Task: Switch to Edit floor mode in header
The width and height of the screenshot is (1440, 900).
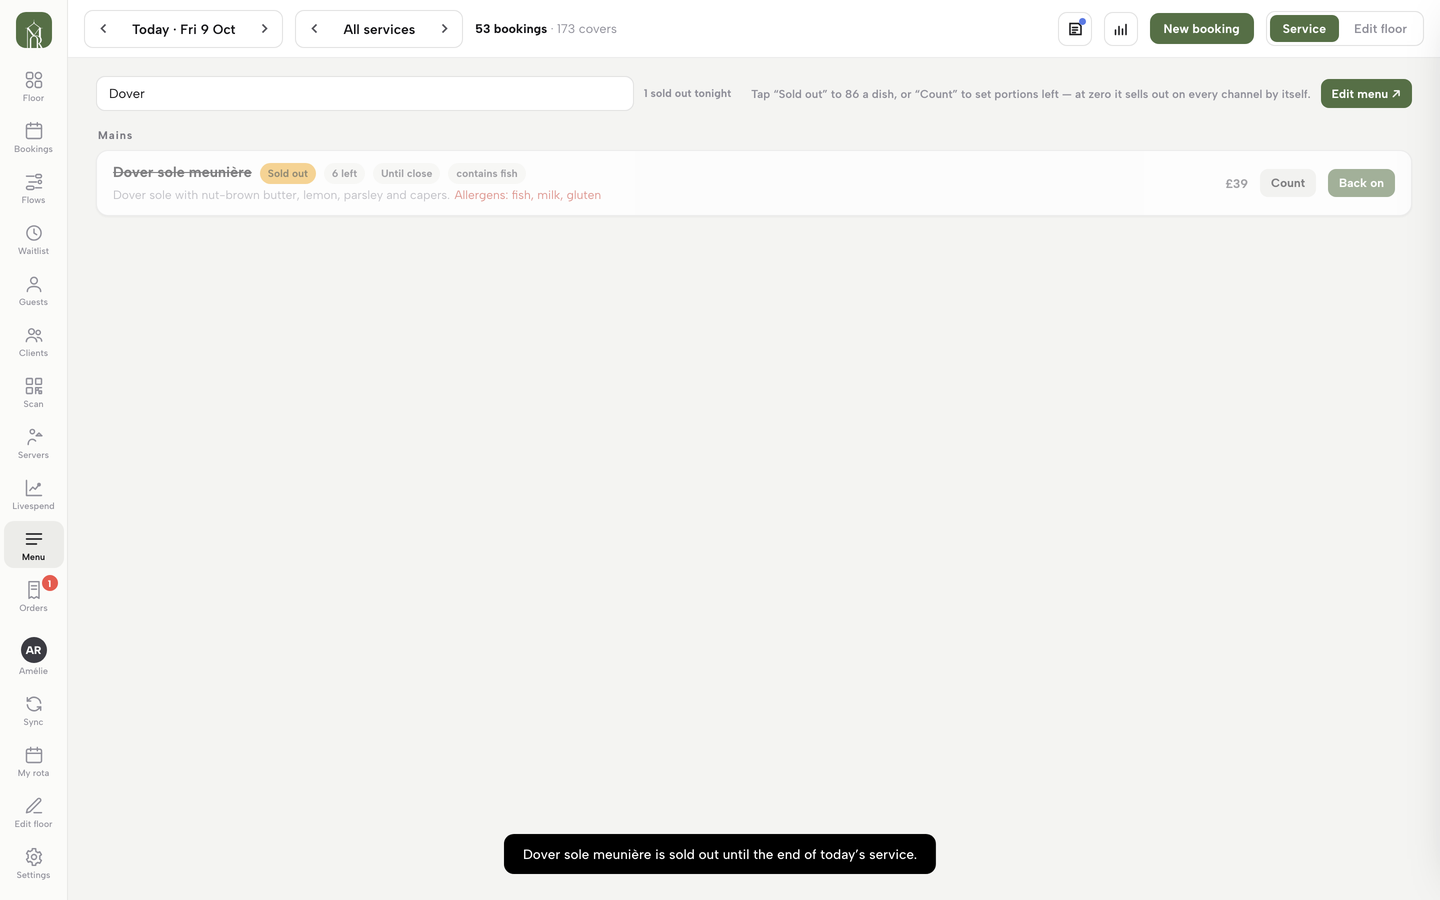Action: click(x=1380, y=29)
